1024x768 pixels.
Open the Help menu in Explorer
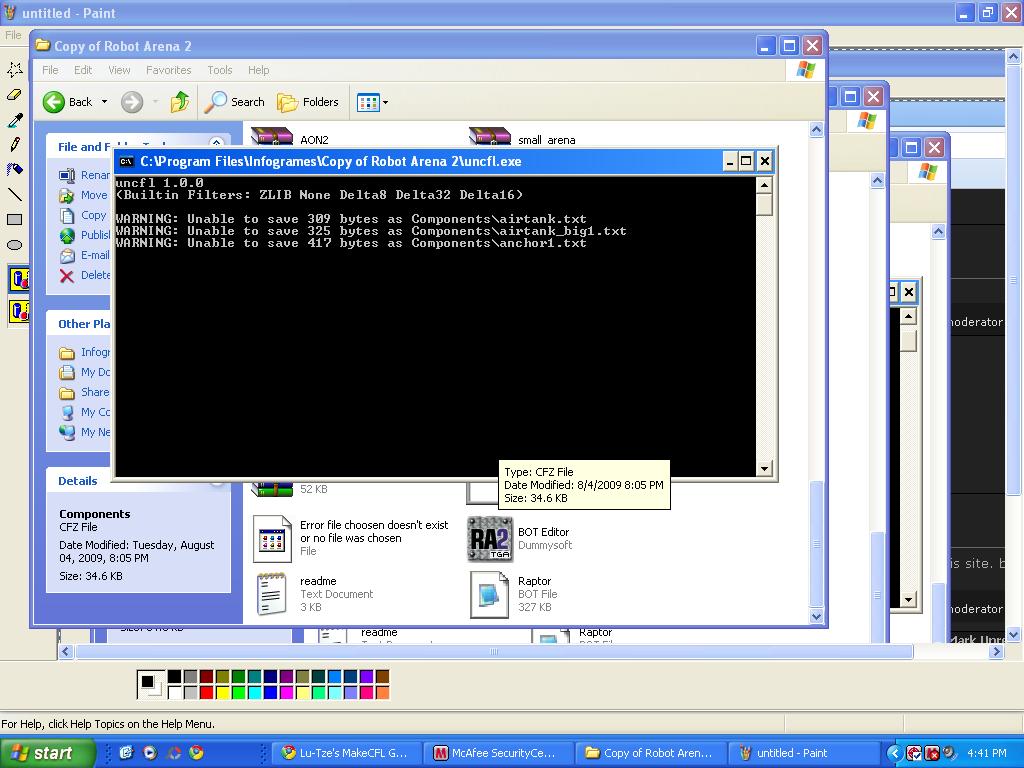(258, 70)
